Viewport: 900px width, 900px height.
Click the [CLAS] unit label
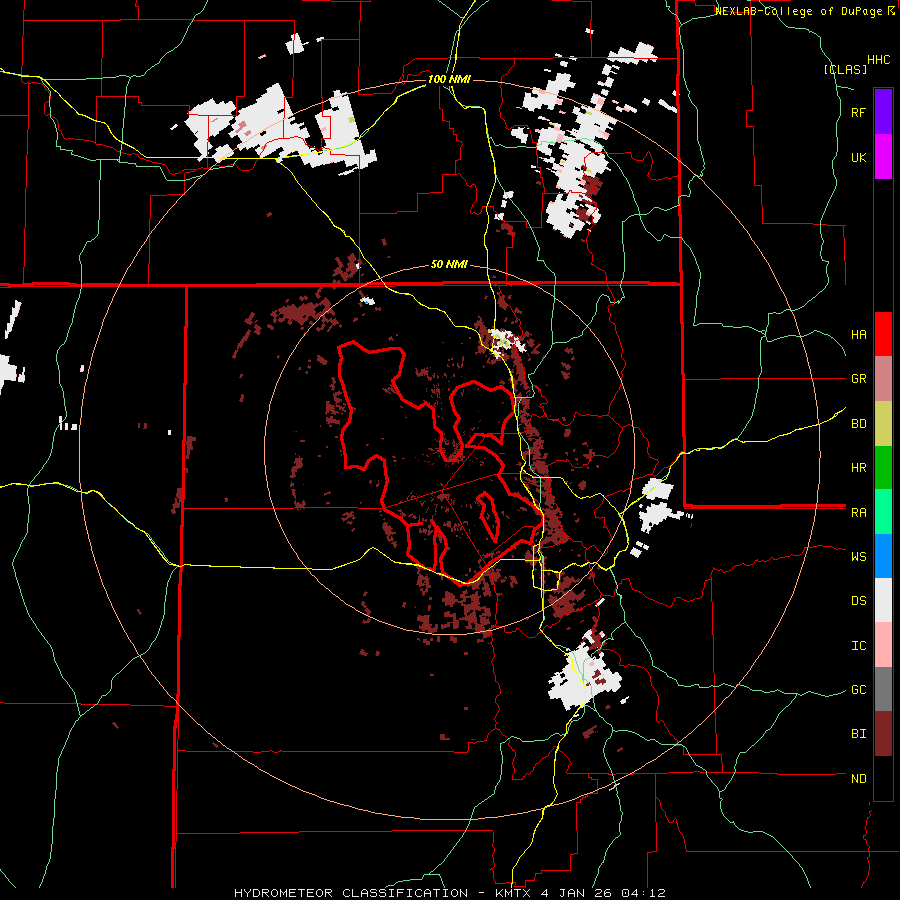click(845, 69)
